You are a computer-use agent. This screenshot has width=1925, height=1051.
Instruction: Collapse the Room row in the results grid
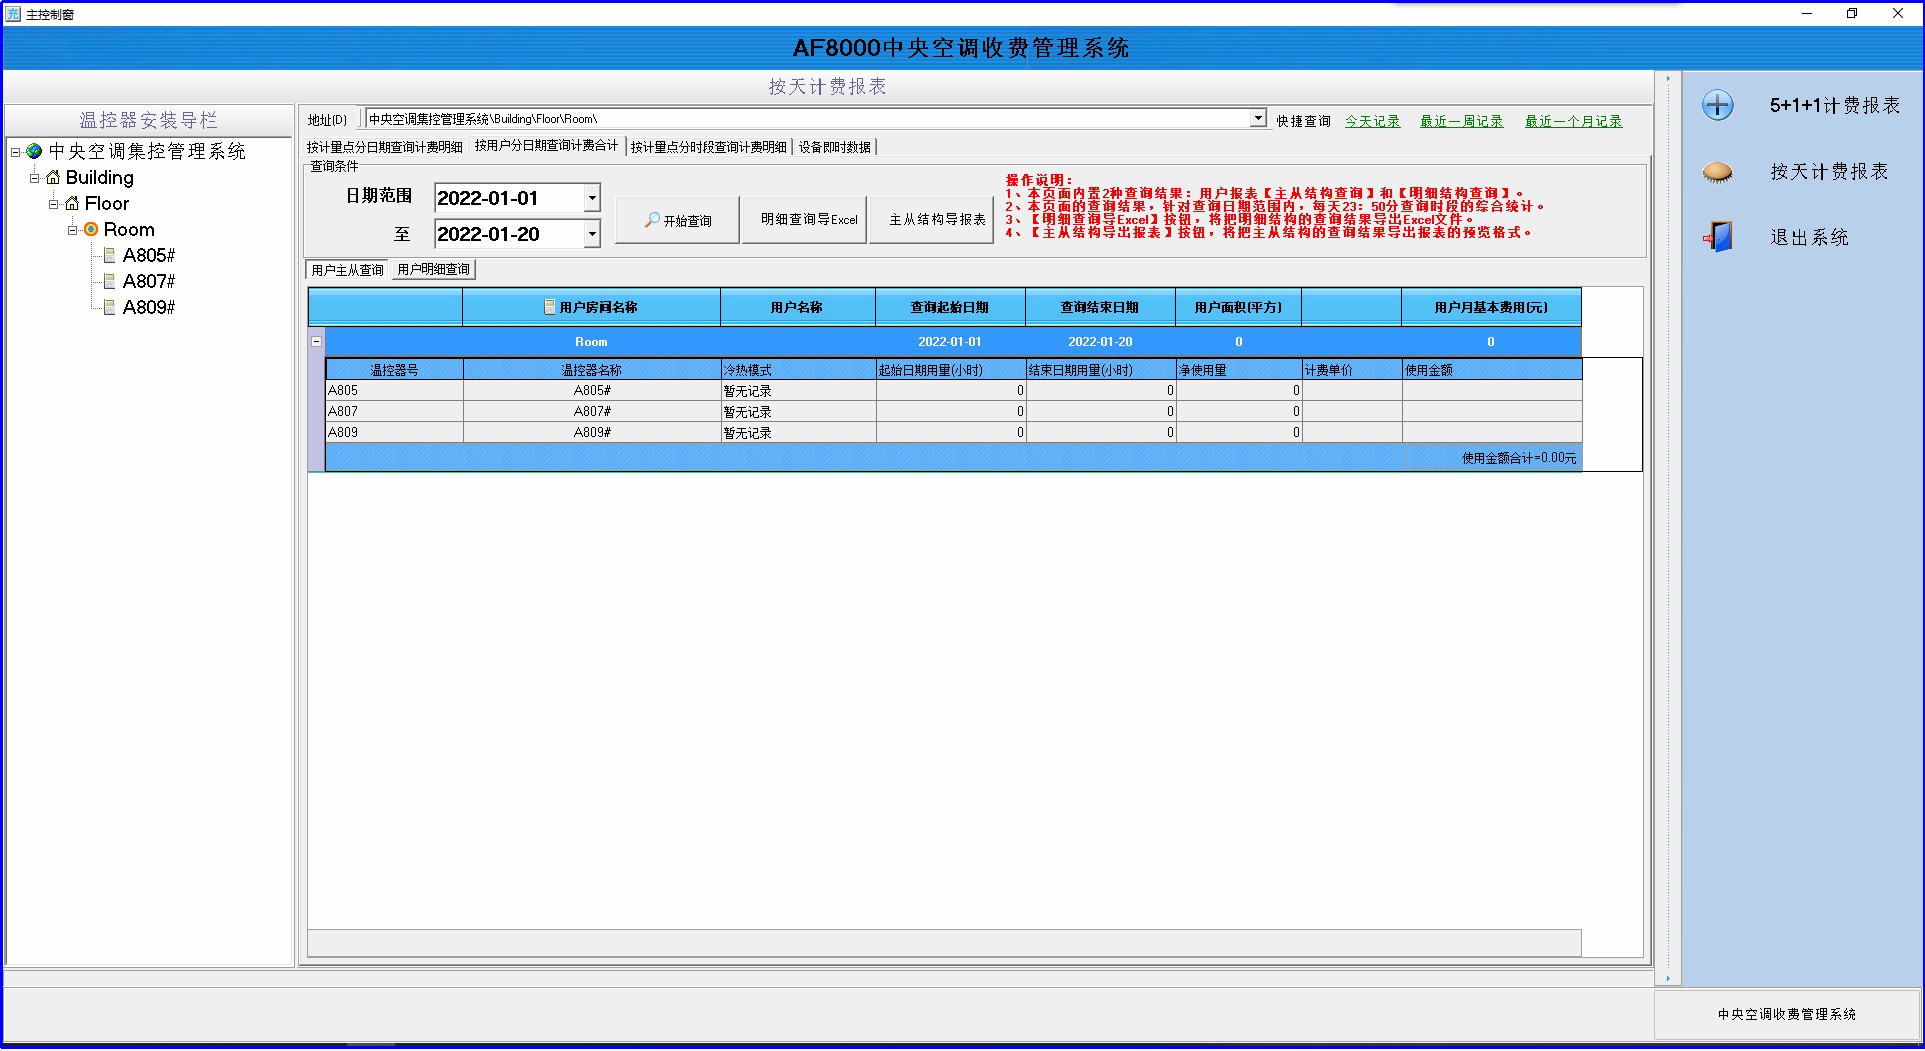coord(317,341)
